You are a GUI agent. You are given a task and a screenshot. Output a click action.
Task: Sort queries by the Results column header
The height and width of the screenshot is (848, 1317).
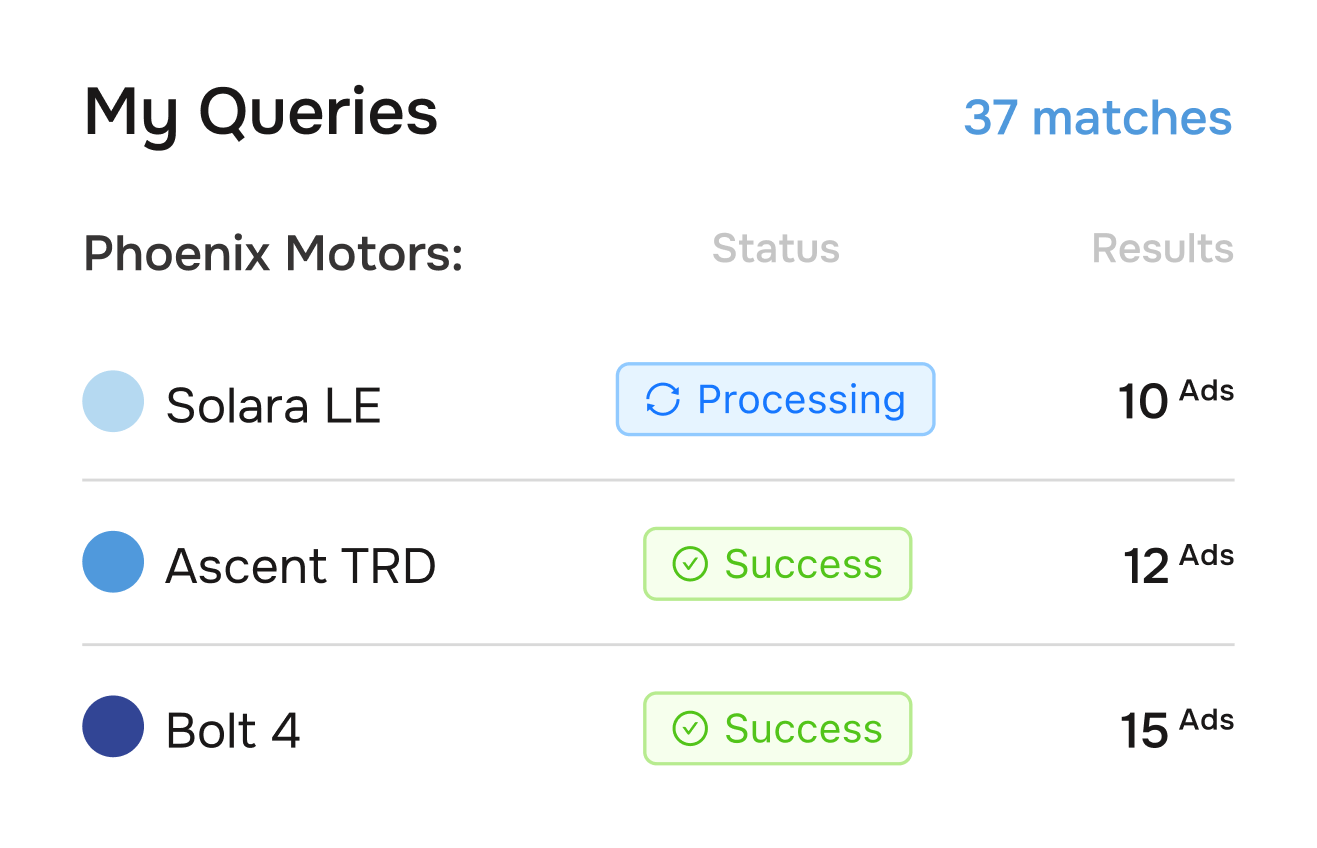coord(1163,249)
